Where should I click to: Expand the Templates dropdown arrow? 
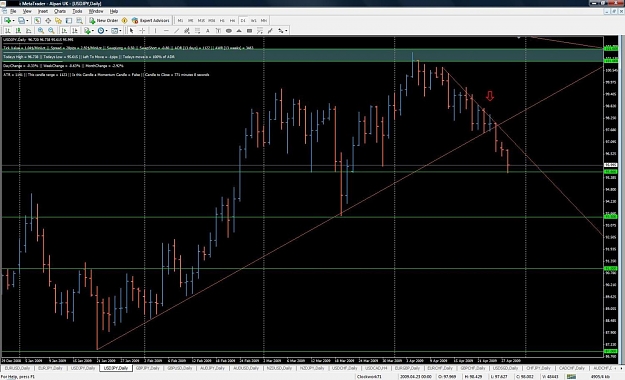pos(120,30)
